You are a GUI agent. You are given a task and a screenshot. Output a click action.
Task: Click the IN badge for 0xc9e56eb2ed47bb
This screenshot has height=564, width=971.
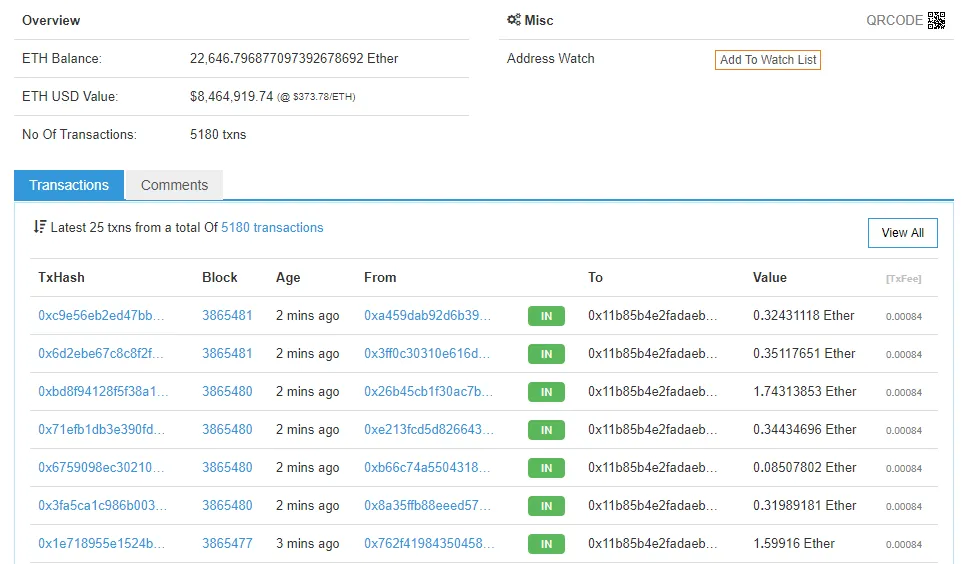(x=546, y=316)
